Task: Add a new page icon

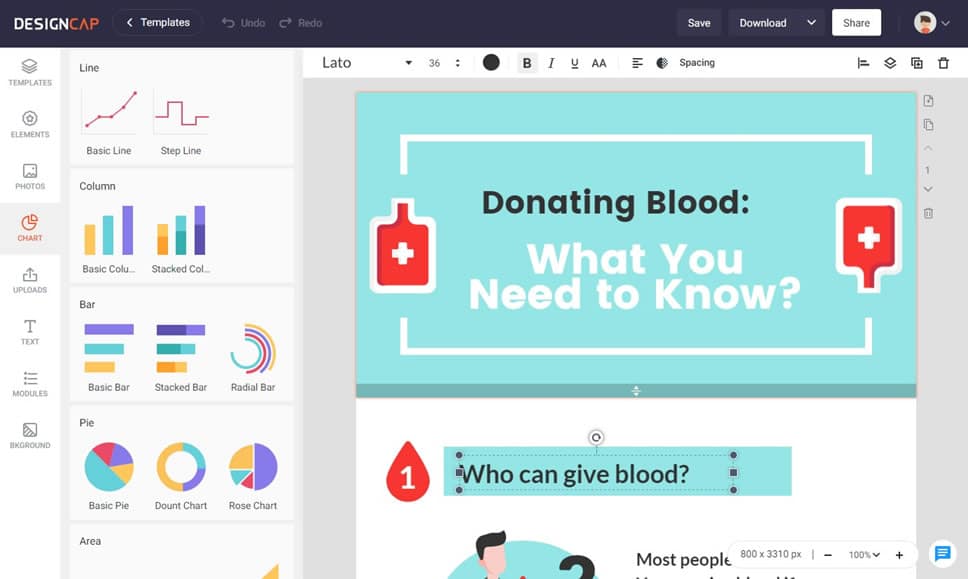Action: 928,101
